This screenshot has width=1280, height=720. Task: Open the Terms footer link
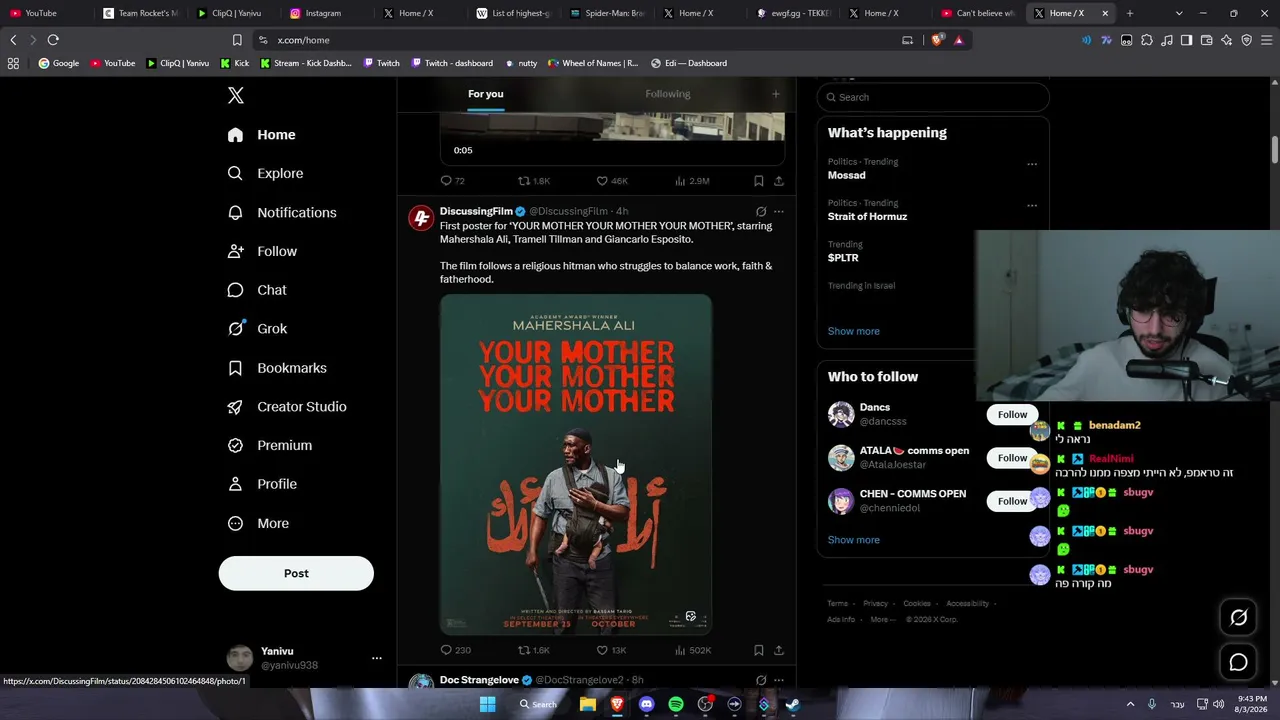[837, 603]
